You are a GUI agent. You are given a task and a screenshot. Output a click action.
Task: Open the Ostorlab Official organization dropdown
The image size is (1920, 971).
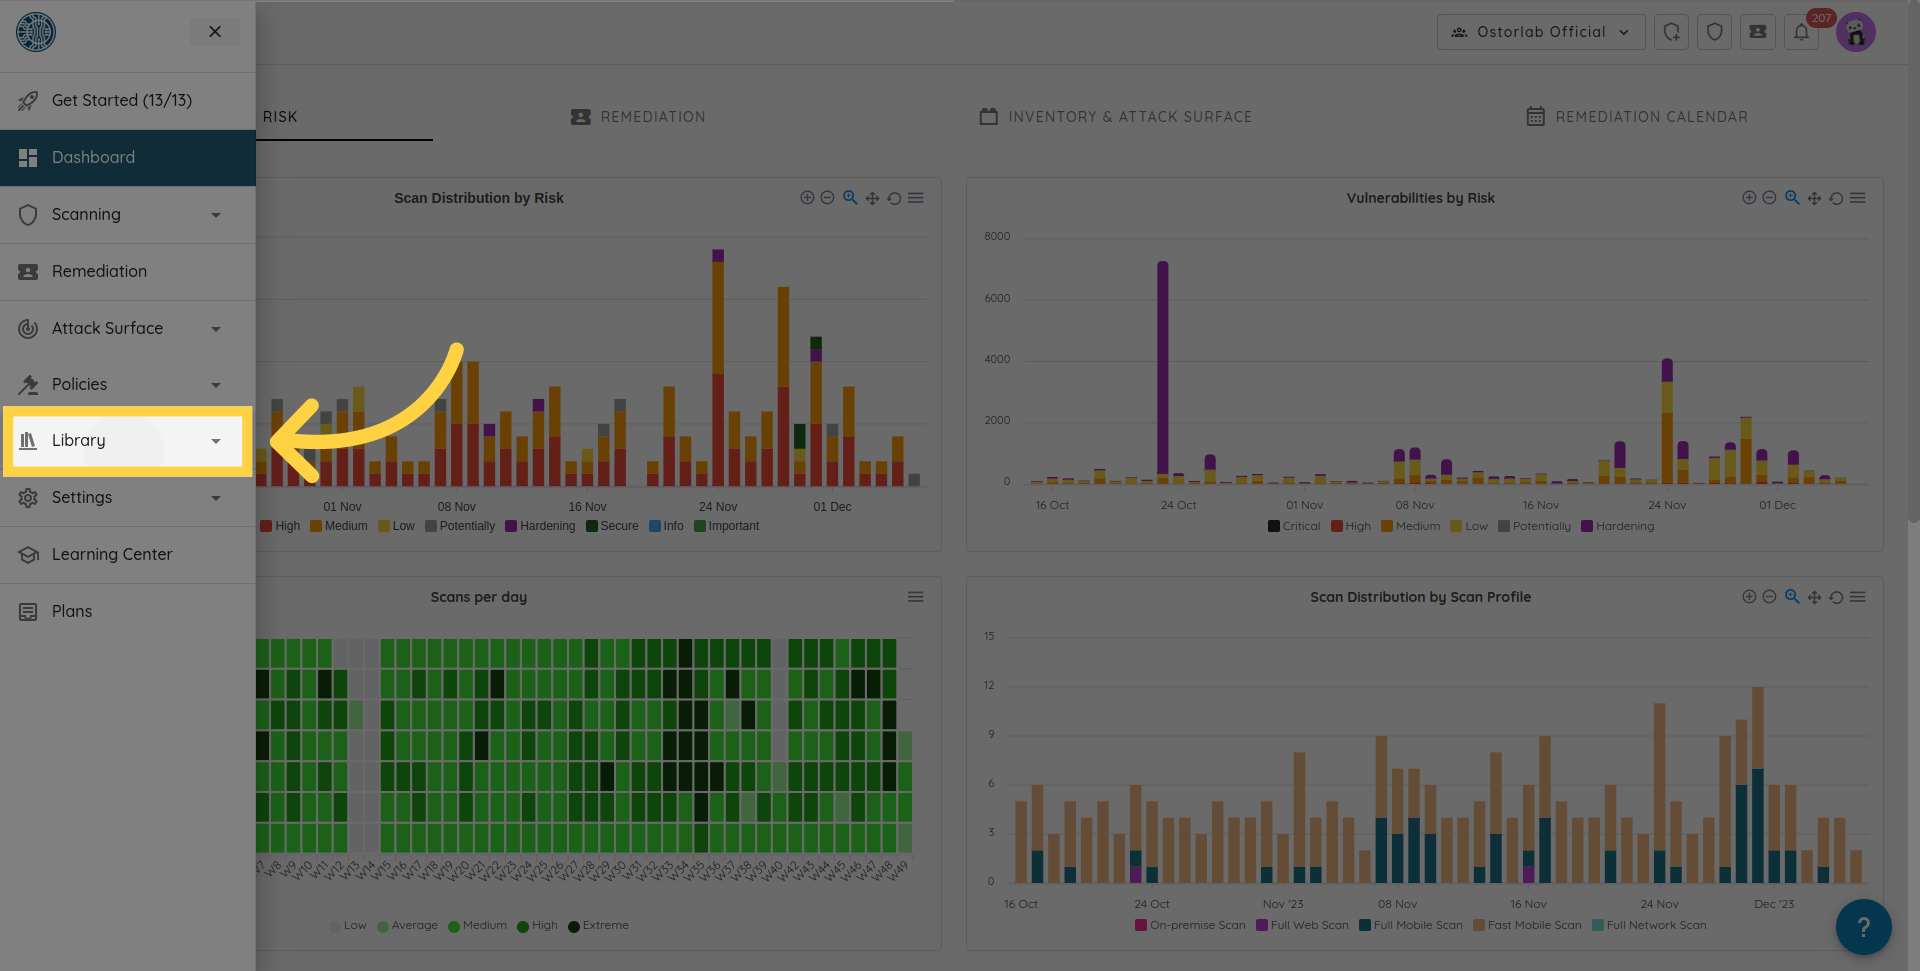(1540, 32)
